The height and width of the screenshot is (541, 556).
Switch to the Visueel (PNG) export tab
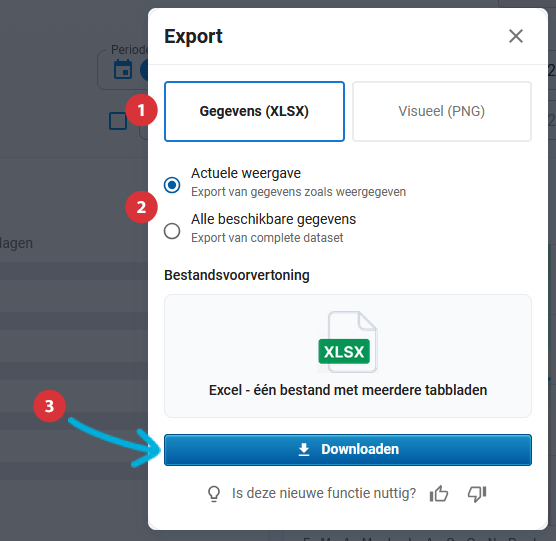[441, 111]
